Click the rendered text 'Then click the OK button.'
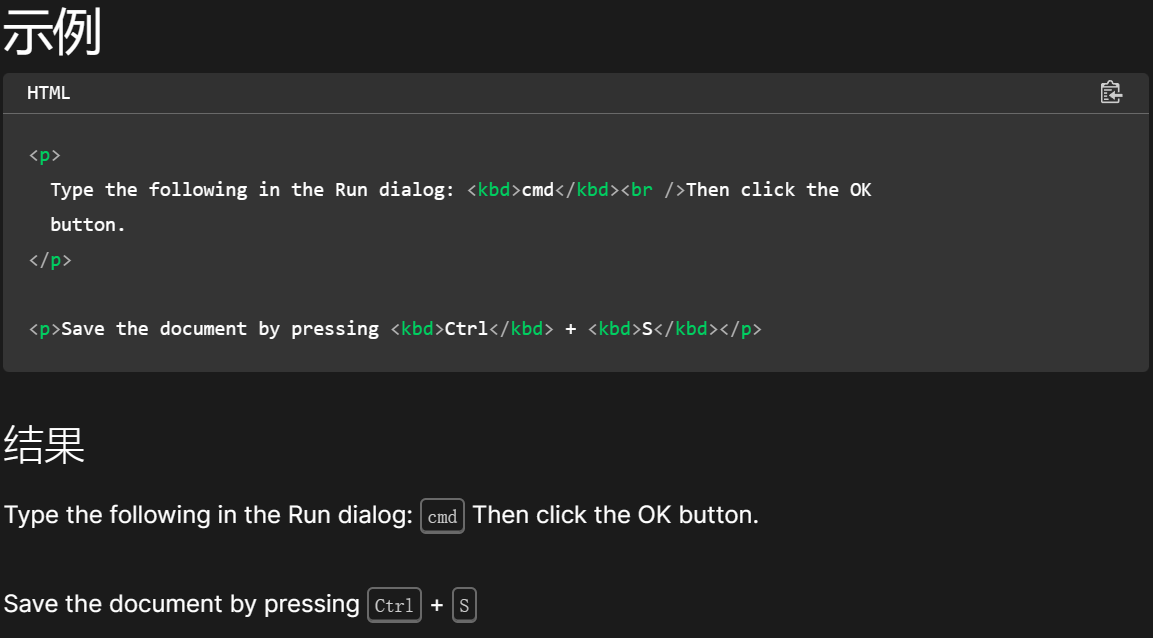Image resolution: width=1153 pixels, height=638 pixels. pos(615,515)
